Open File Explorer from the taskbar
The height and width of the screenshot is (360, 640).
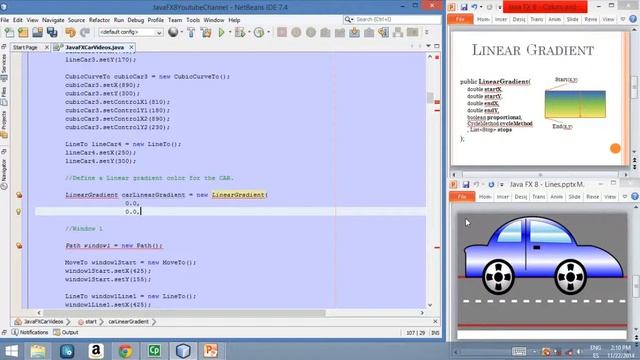(38, 351)
